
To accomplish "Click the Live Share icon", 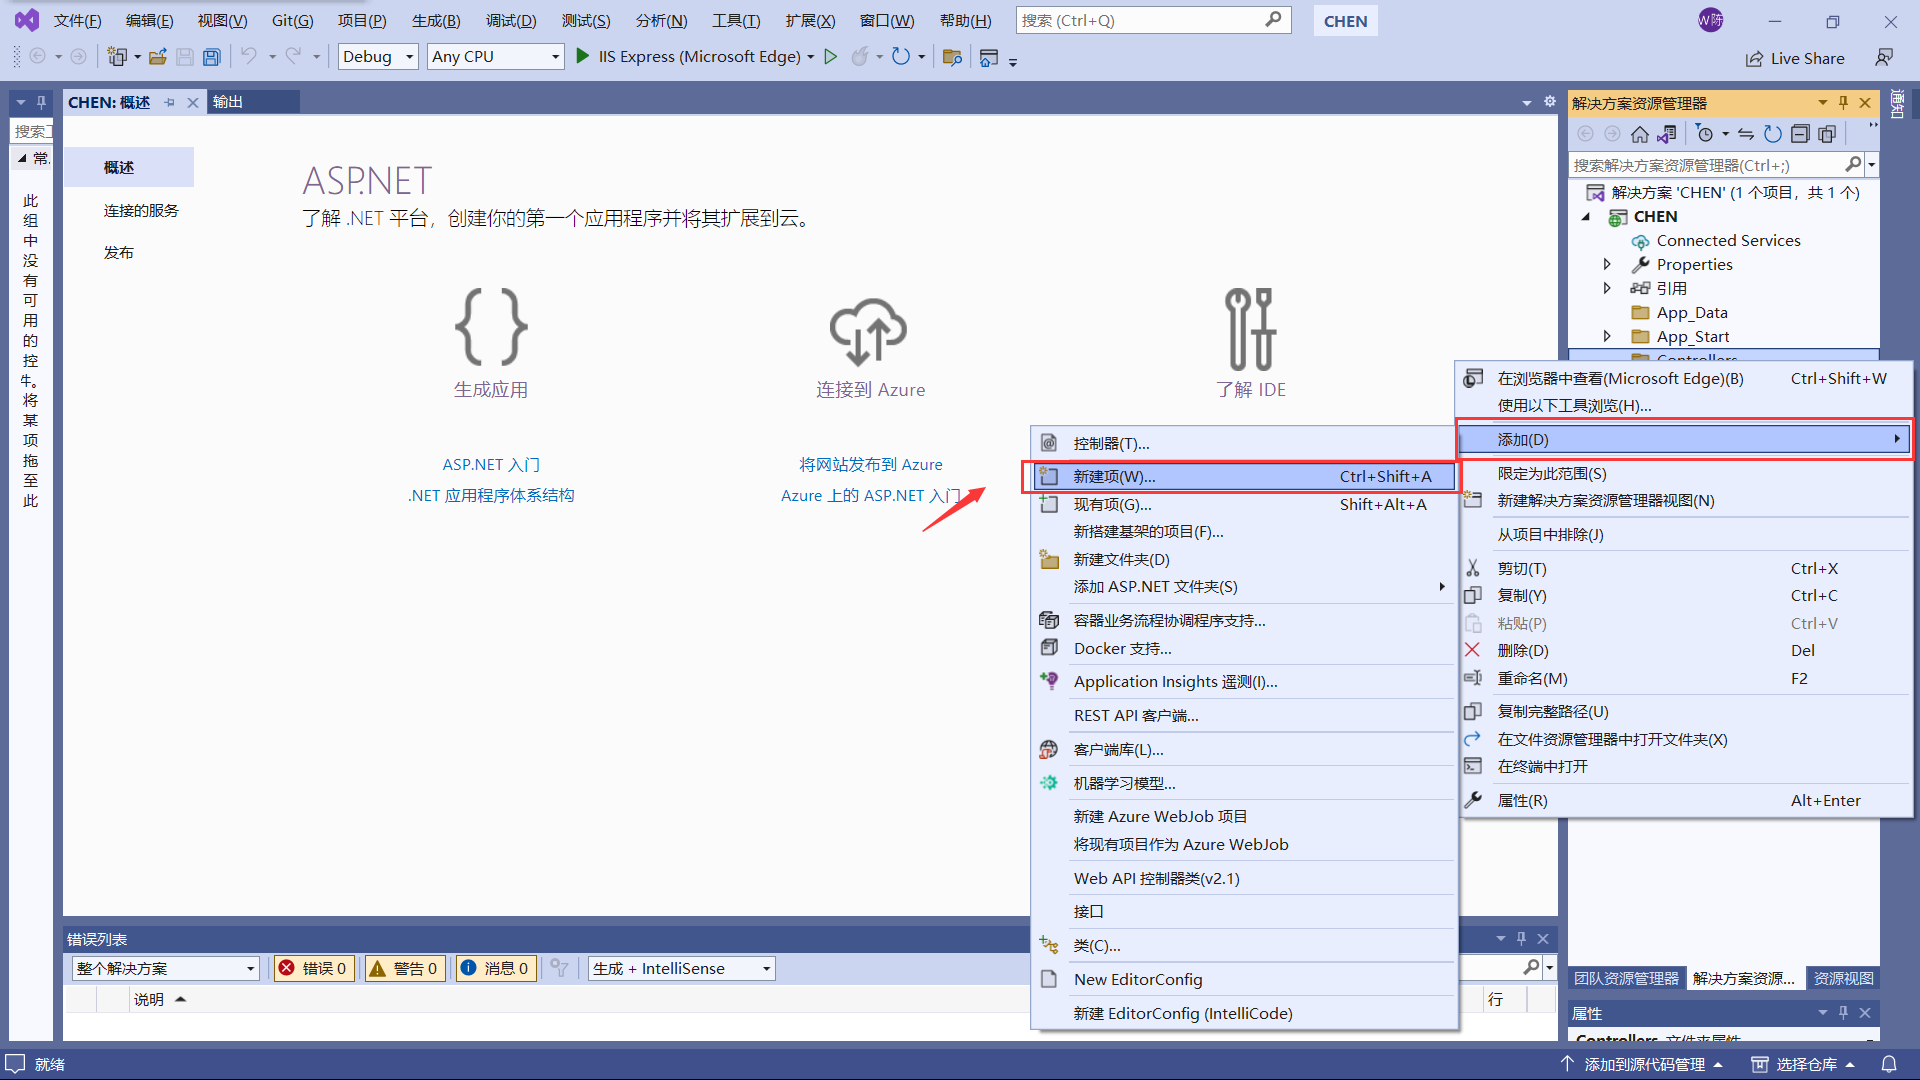I will (x=1754, y=59).
